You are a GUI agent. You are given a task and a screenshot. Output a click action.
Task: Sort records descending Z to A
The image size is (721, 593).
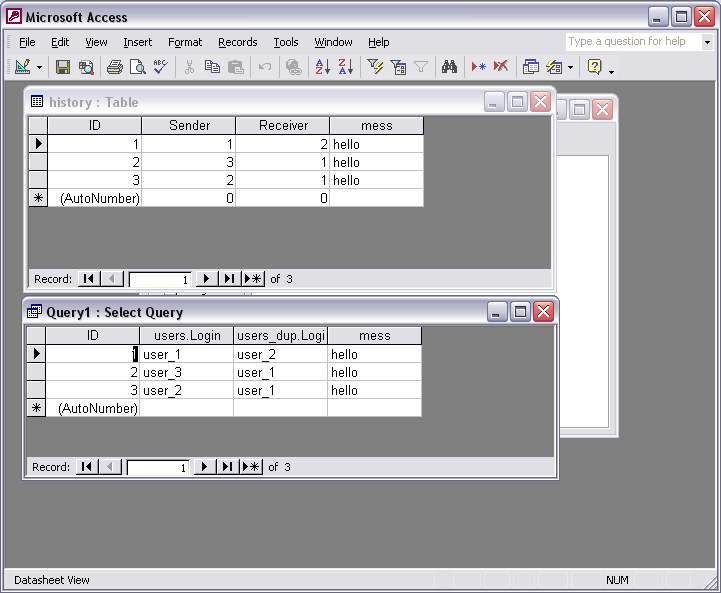coord(345,67)
